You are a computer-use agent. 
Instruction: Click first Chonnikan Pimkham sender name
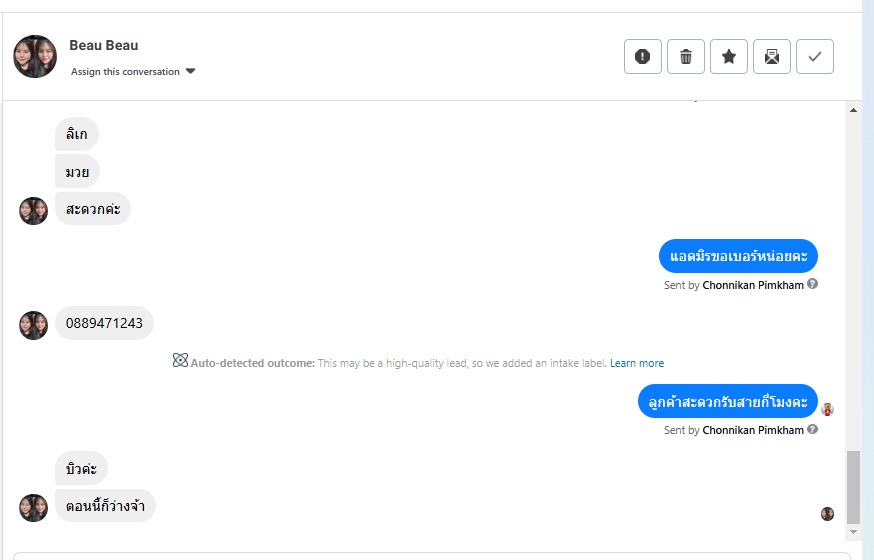coord(752,285)
